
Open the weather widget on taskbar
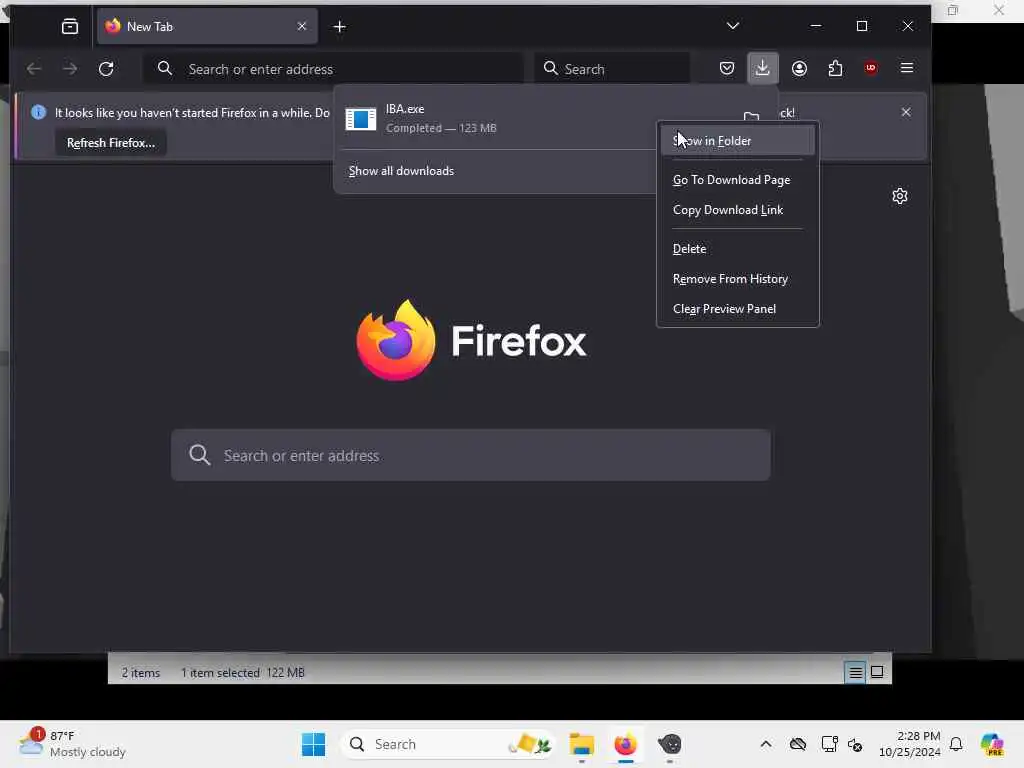pyautogui.click(x=72, y=744)
